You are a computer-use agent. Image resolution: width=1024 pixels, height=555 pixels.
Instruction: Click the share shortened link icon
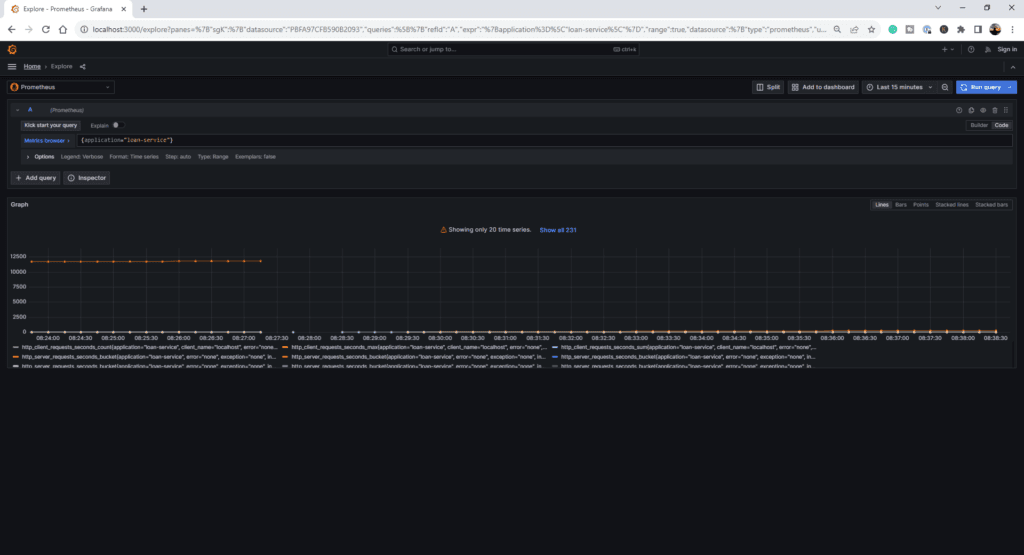pyautogui.click(x=82, y=67)
